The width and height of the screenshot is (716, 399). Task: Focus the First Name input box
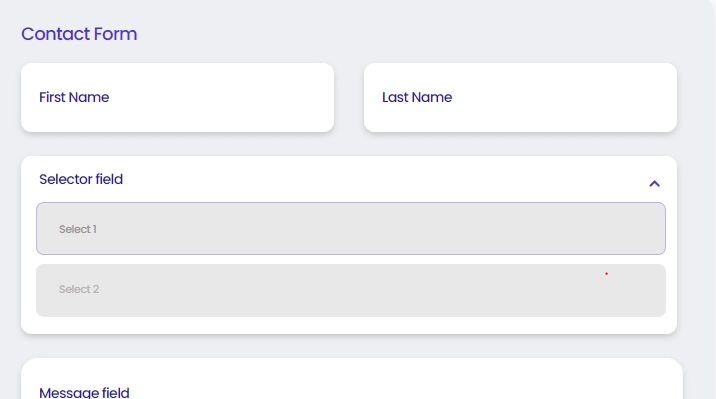(x=177, y=98)
